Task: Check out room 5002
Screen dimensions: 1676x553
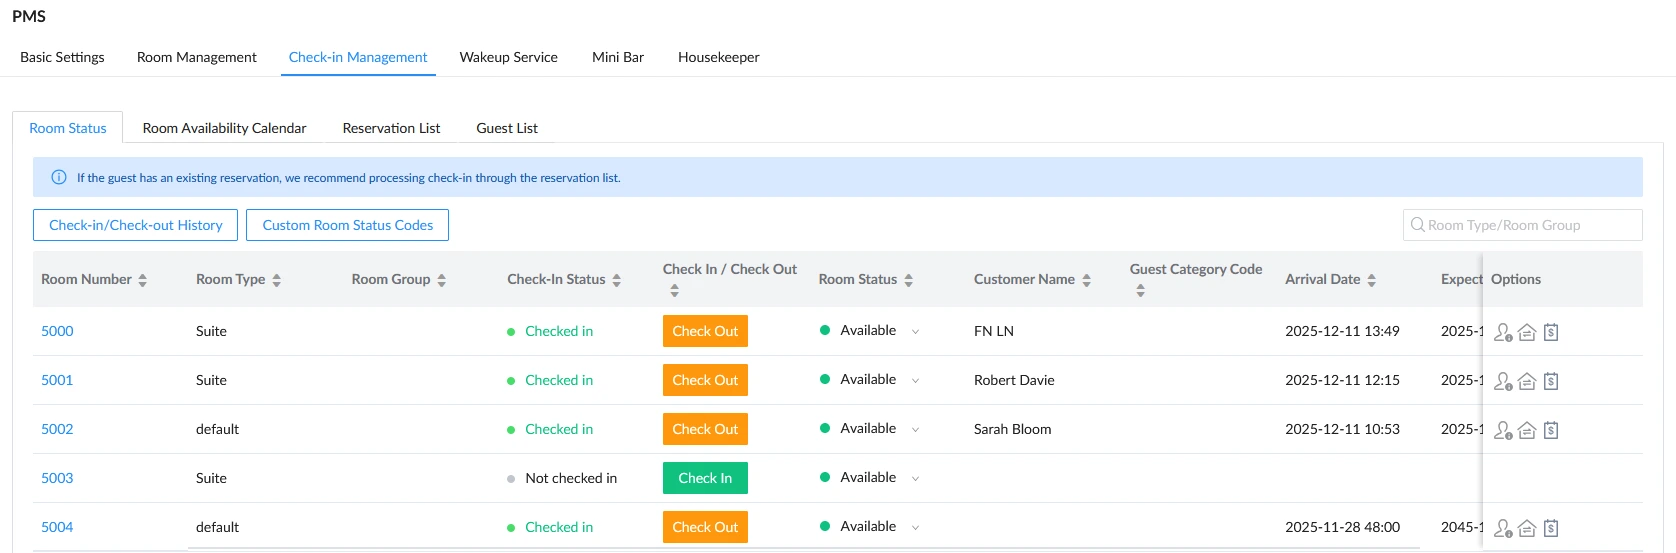Action: [x=705, y=429]
